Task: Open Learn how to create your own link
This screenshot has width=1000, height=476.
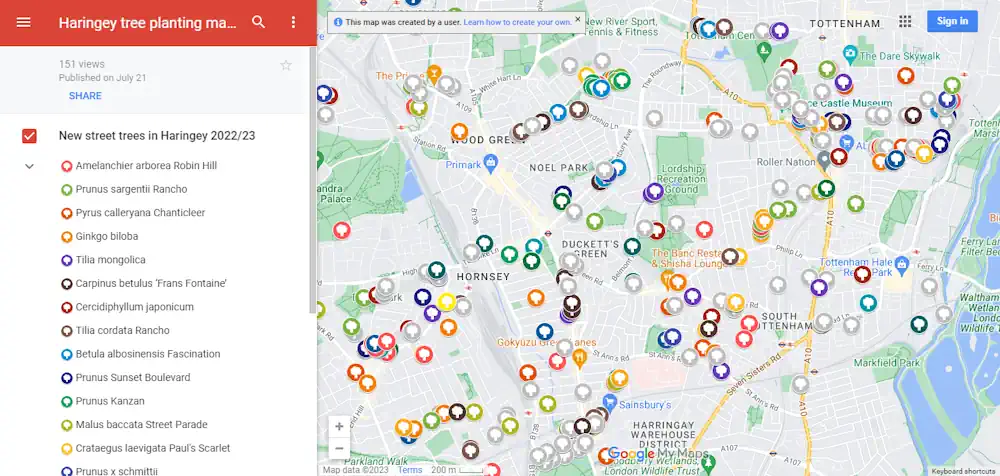Action: (x=517, y=22)
